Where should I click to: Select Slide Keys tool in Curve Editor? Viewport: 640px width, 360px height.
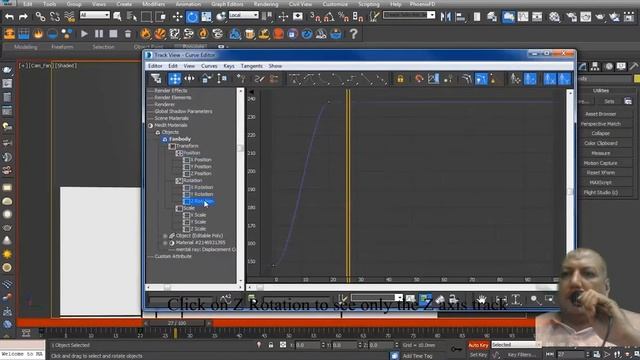[x=190, y=78]
